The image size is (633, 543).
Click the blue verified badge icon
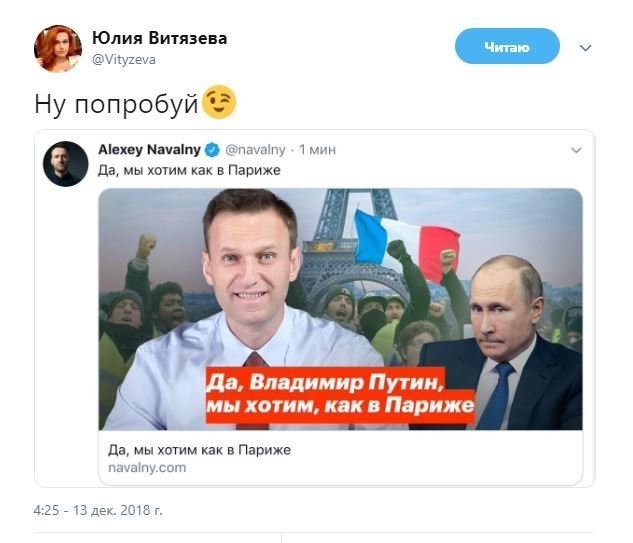(212, 150)
